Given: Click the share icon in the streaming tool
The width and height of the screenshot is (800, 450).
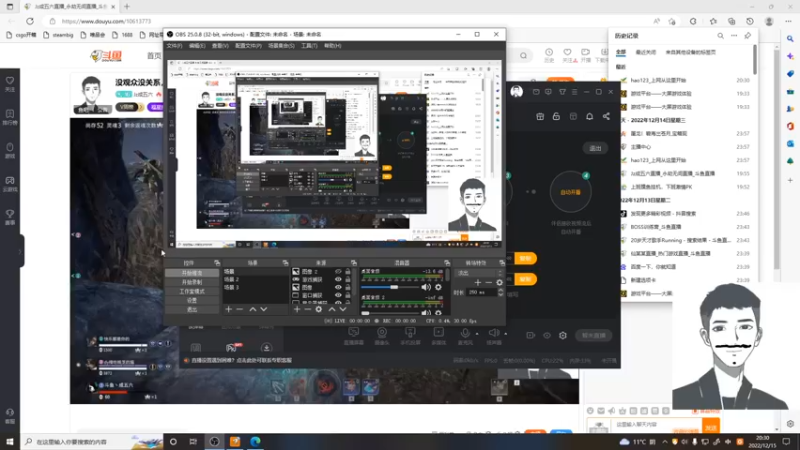Looking at the screenshot, I should [606, 116].
